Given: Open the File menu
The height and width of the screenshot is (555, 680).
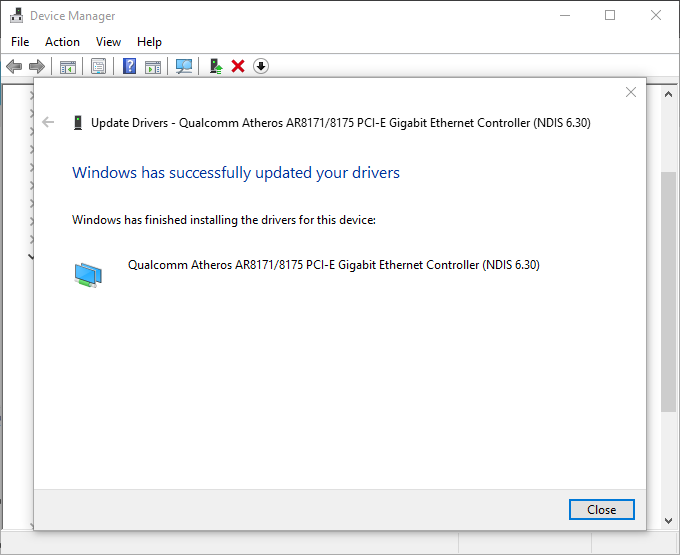Looking at the screenshot, I should click(x=20, y=42).
